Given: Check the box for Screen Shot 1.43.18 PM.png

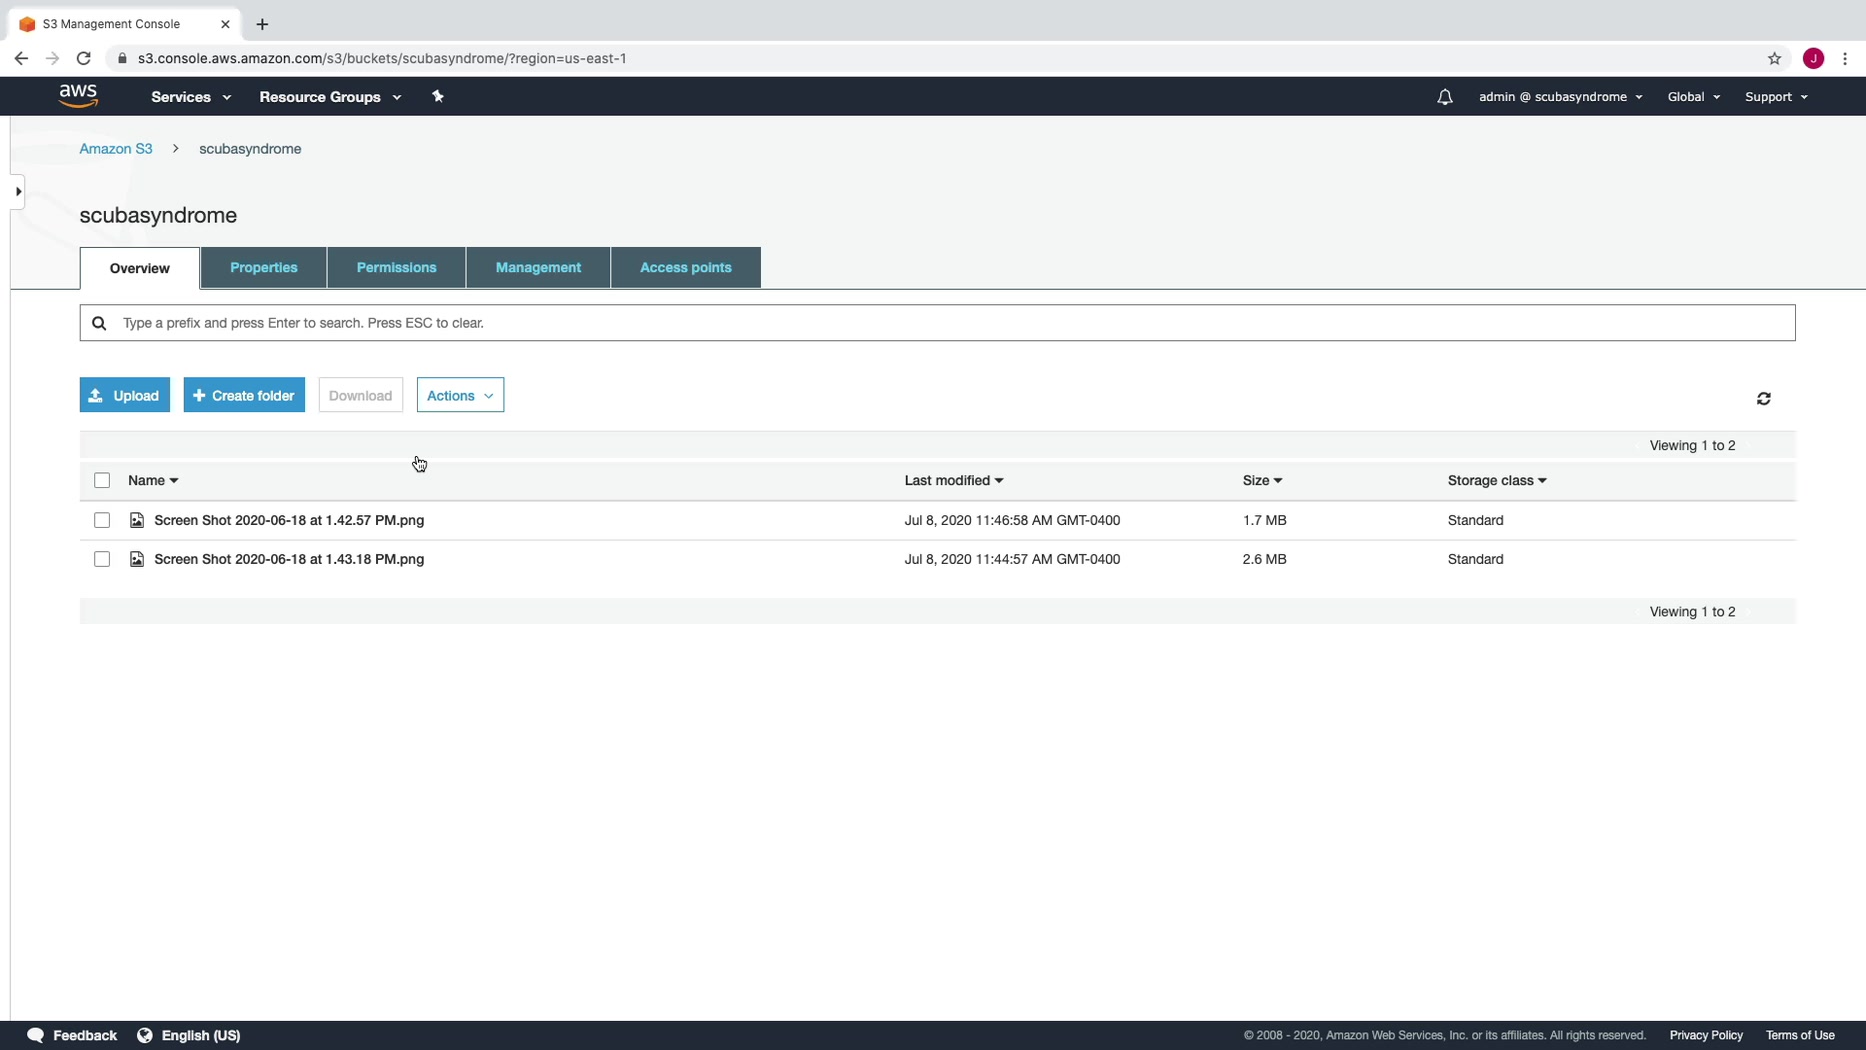Looking at the screenshot, I should click(x=102, y=559).
